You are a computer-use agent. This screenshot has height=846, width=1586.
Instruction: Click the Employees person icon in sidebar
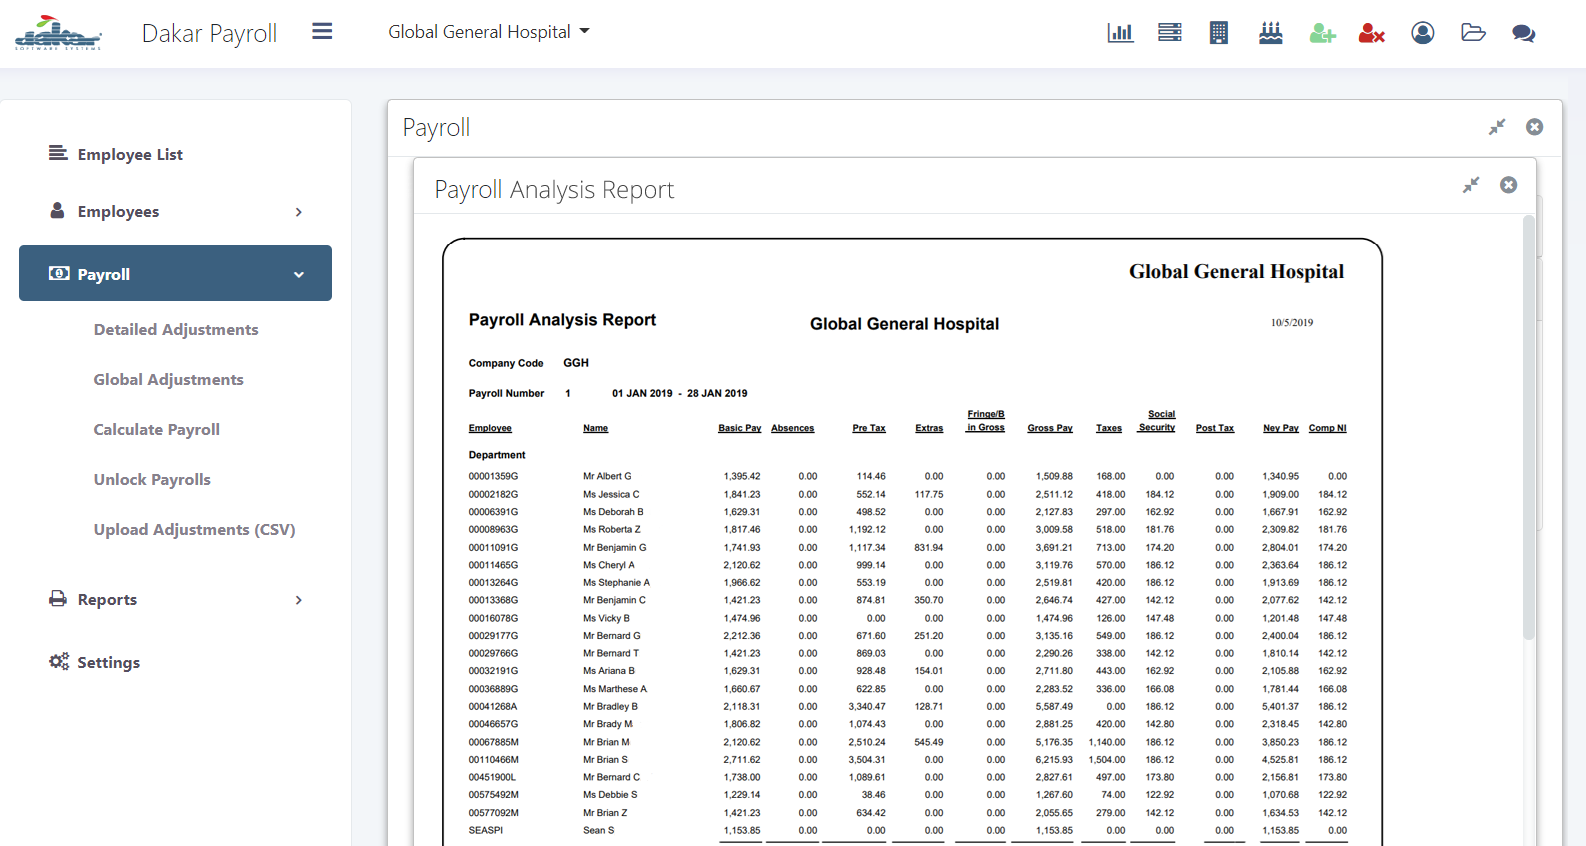[x=58, y=211]
